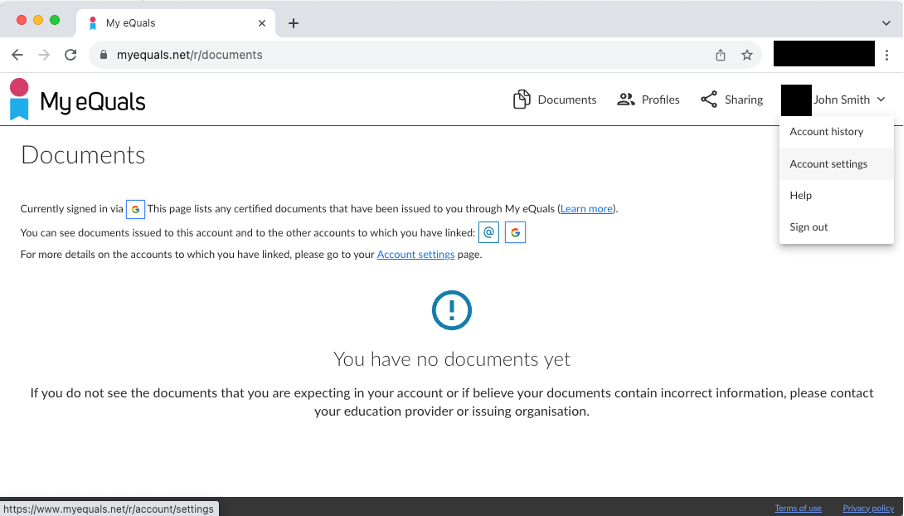
Task: Close the My eQuals tab
Action: [262, 23]
